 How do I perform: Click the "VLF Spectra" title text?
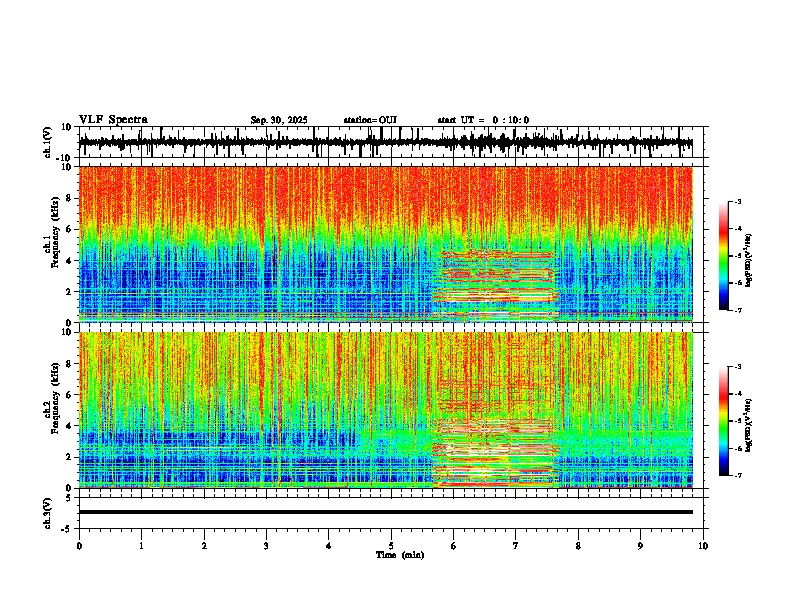113,119
